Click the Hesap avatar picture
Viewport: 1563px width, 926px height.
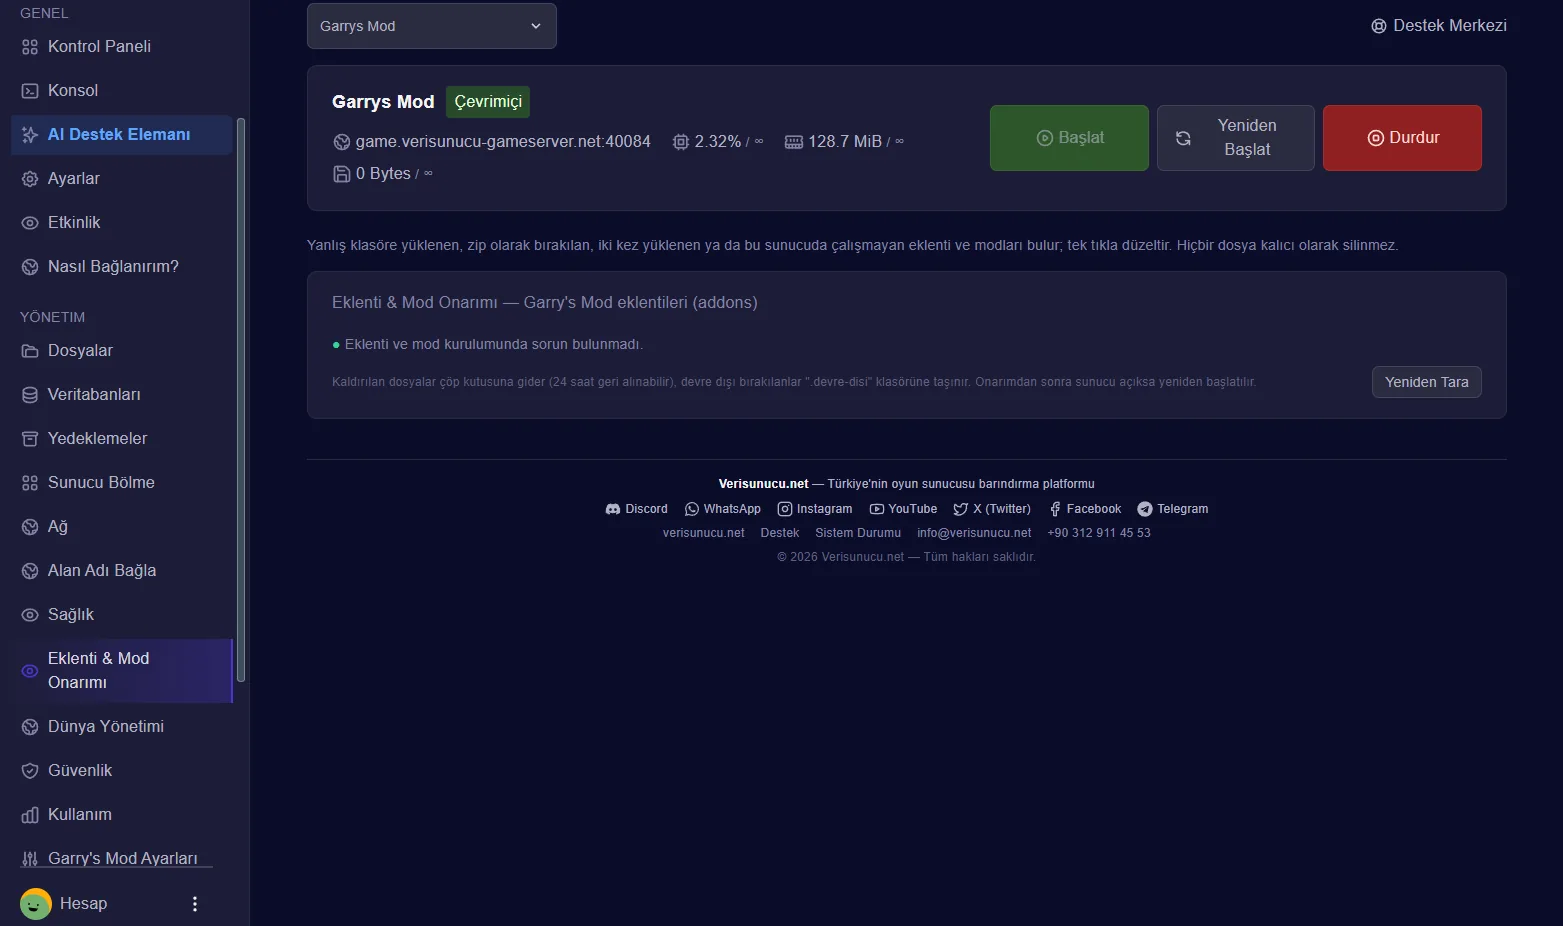[35, 904]
